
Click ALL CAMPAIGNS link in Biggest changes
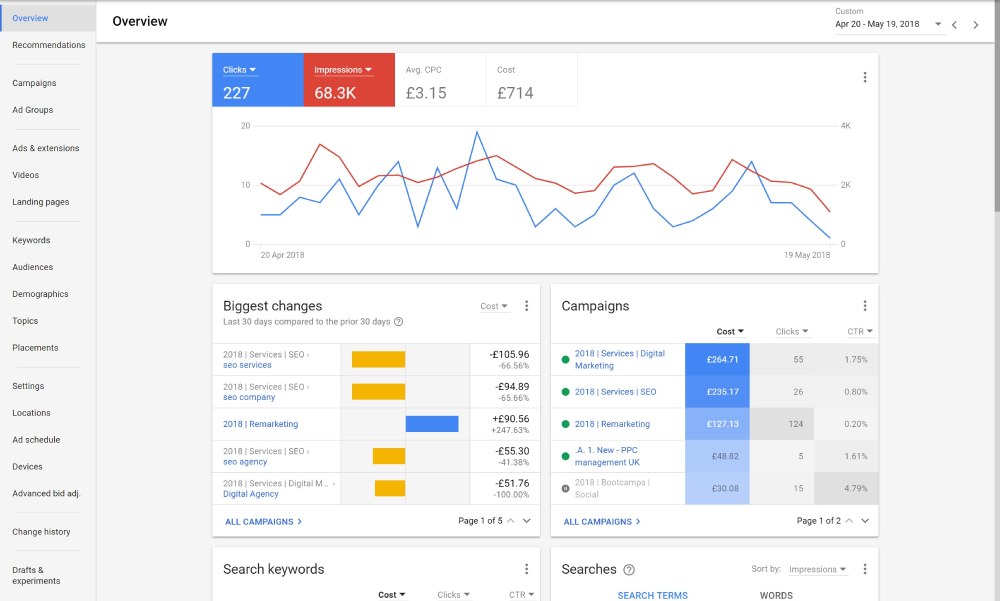263,522
